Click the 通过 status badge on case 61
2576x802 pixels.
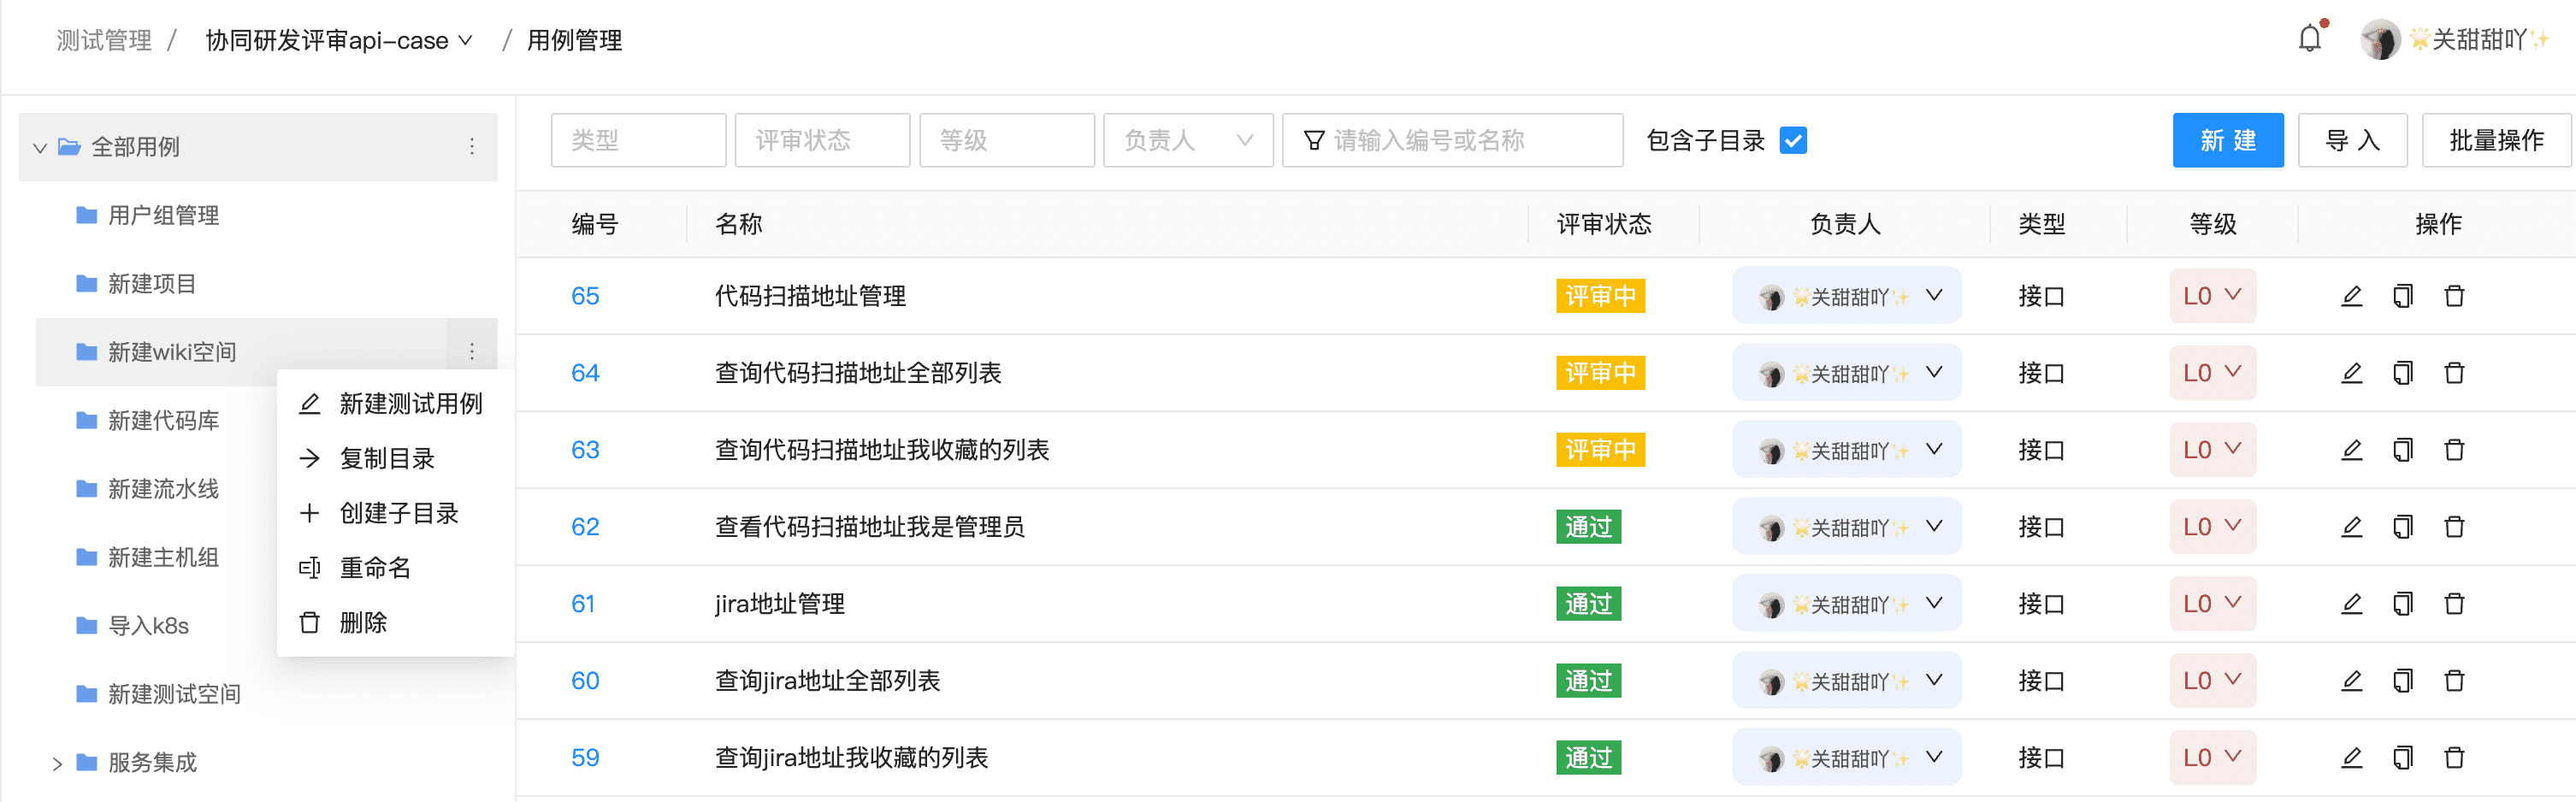pyautogui.click(x=1588, y=604)
